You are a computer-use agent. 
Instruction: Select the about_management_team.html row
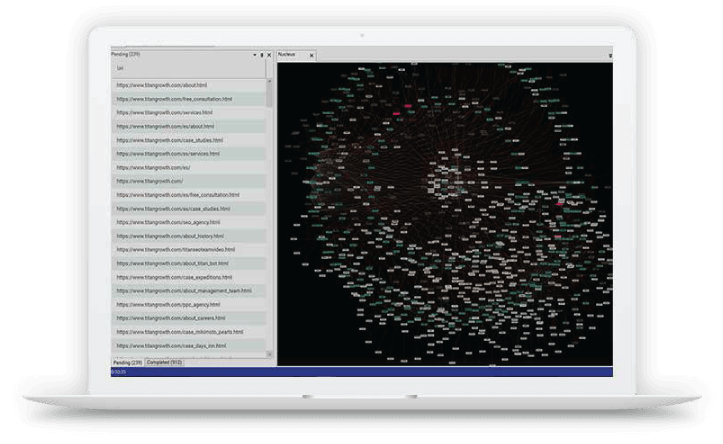coord(188,291)
